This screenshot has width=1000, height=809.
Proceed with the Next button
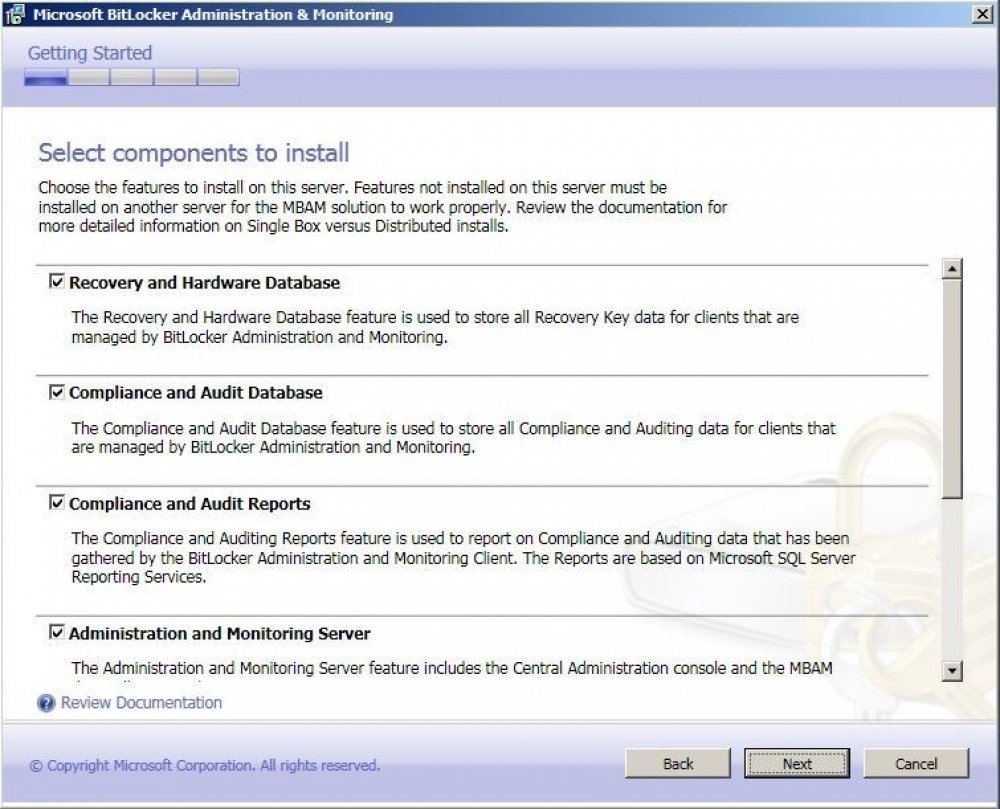[x=797, y=763]
